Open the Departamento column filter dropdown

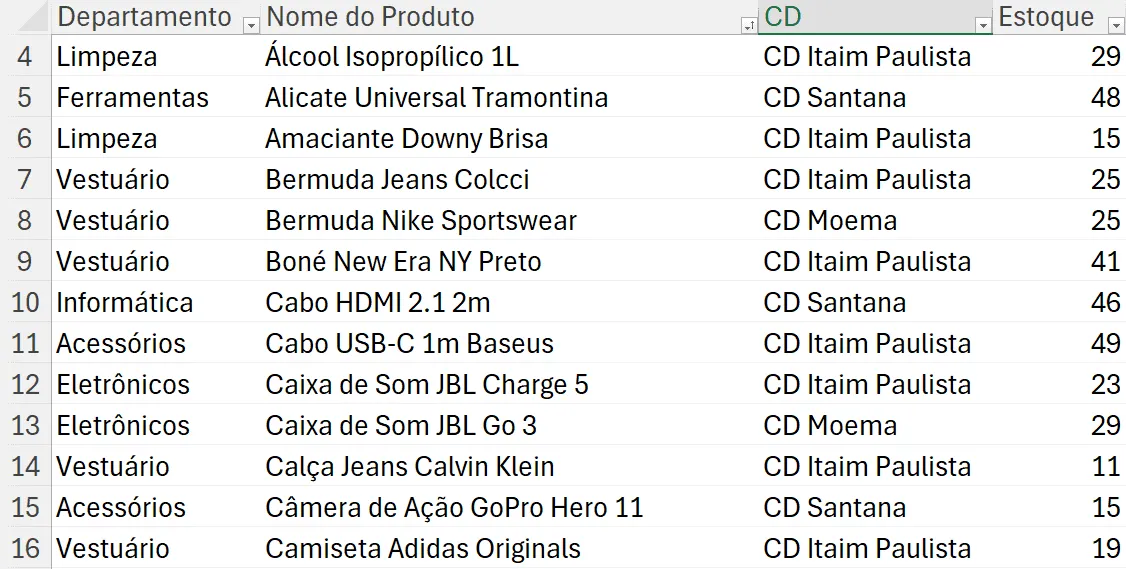pyautogui.click(x=251, y=25)
